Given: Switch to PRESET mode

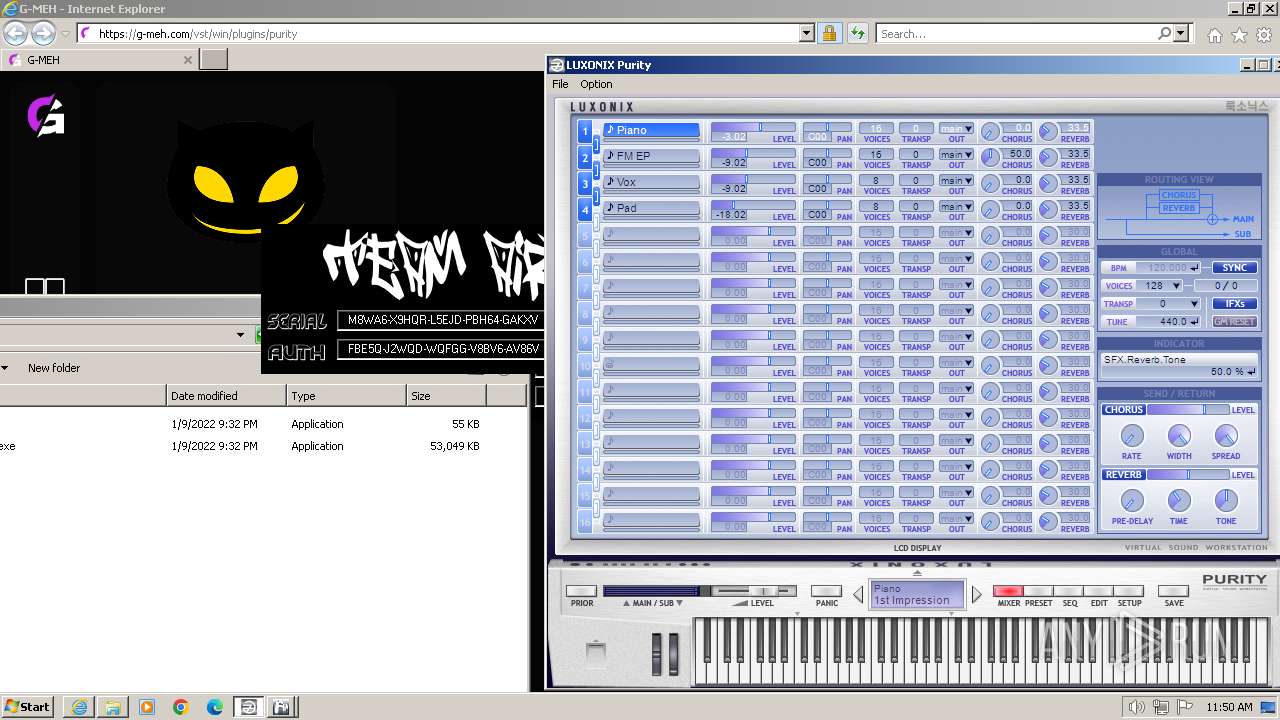Looking at the screenshot, I should click(x=1038, y=592).
